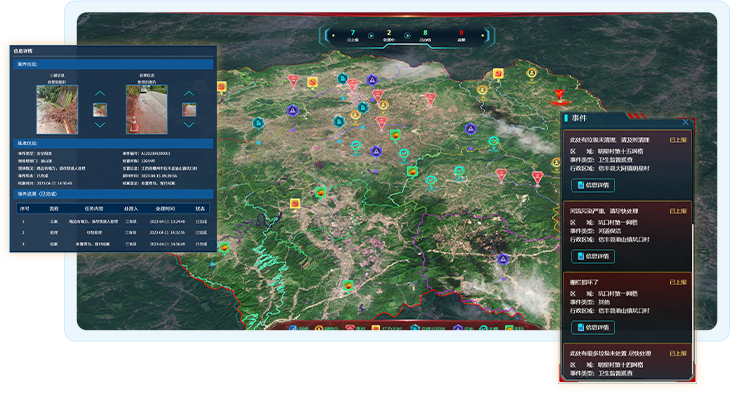
Task: Open the landslide photo thumbnail
Action: 57,109
